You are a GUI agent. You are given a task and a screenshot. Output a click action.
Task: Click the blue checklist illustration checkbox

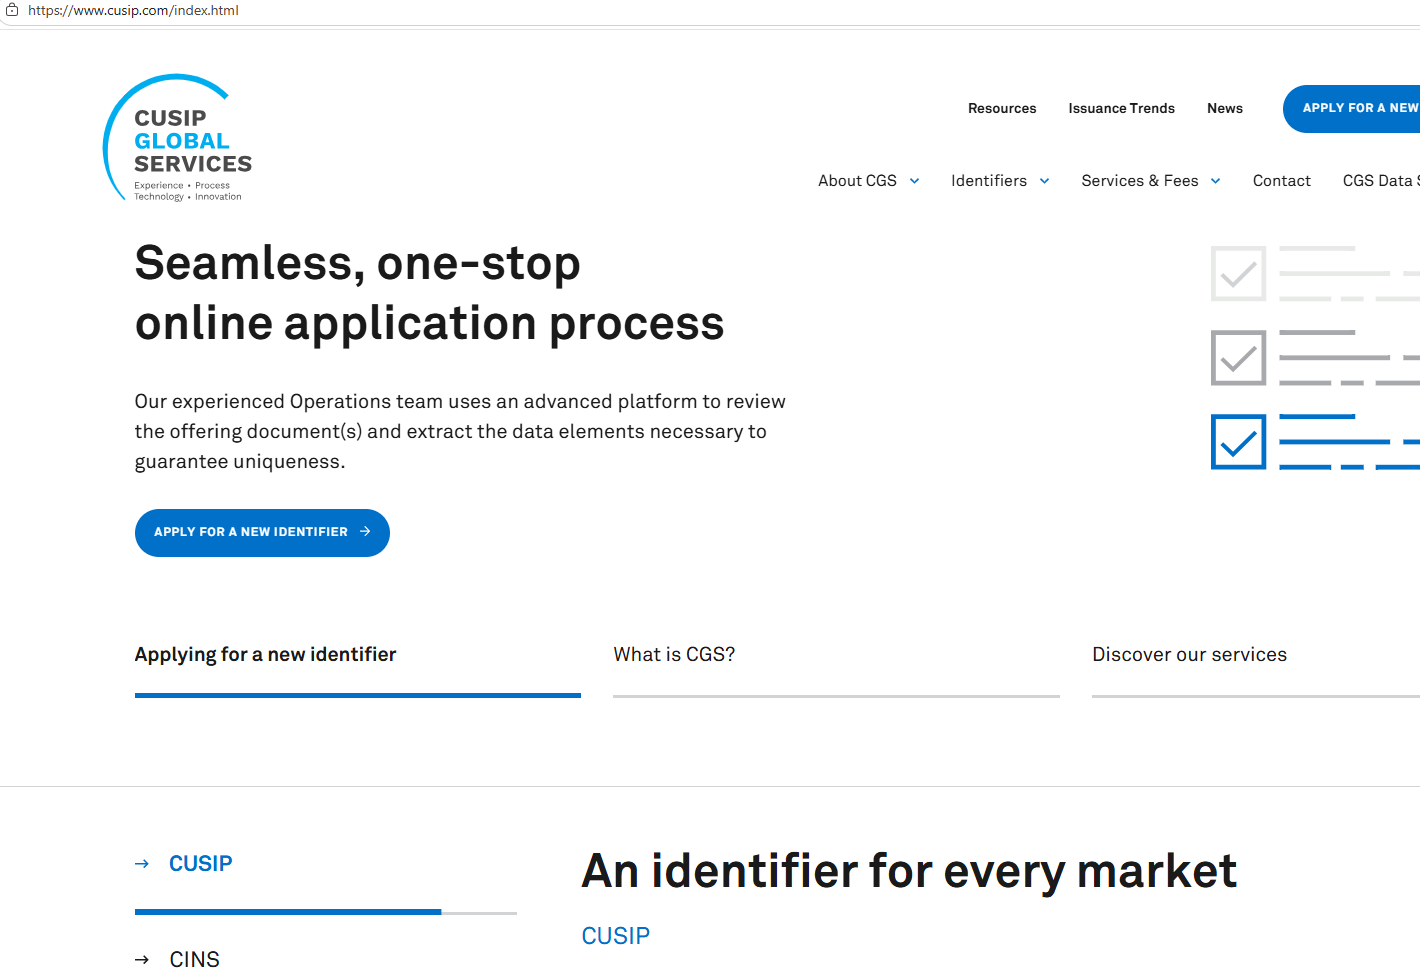[1238, 442]
